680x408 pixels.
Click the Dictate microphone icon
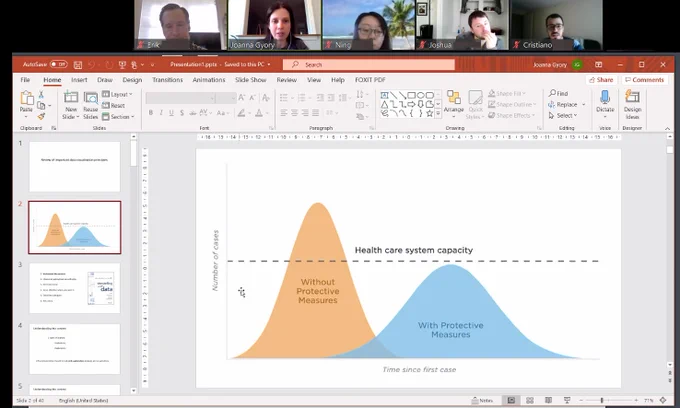click(605, 97)
